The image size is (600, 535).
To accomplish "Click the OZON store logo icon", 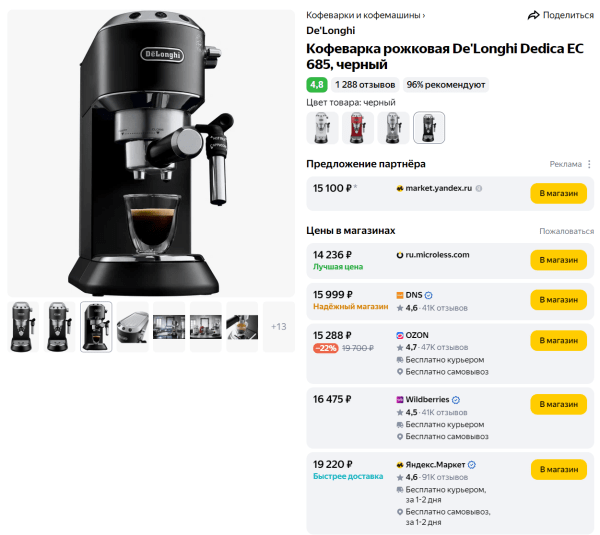I will (x=400, y=336).
